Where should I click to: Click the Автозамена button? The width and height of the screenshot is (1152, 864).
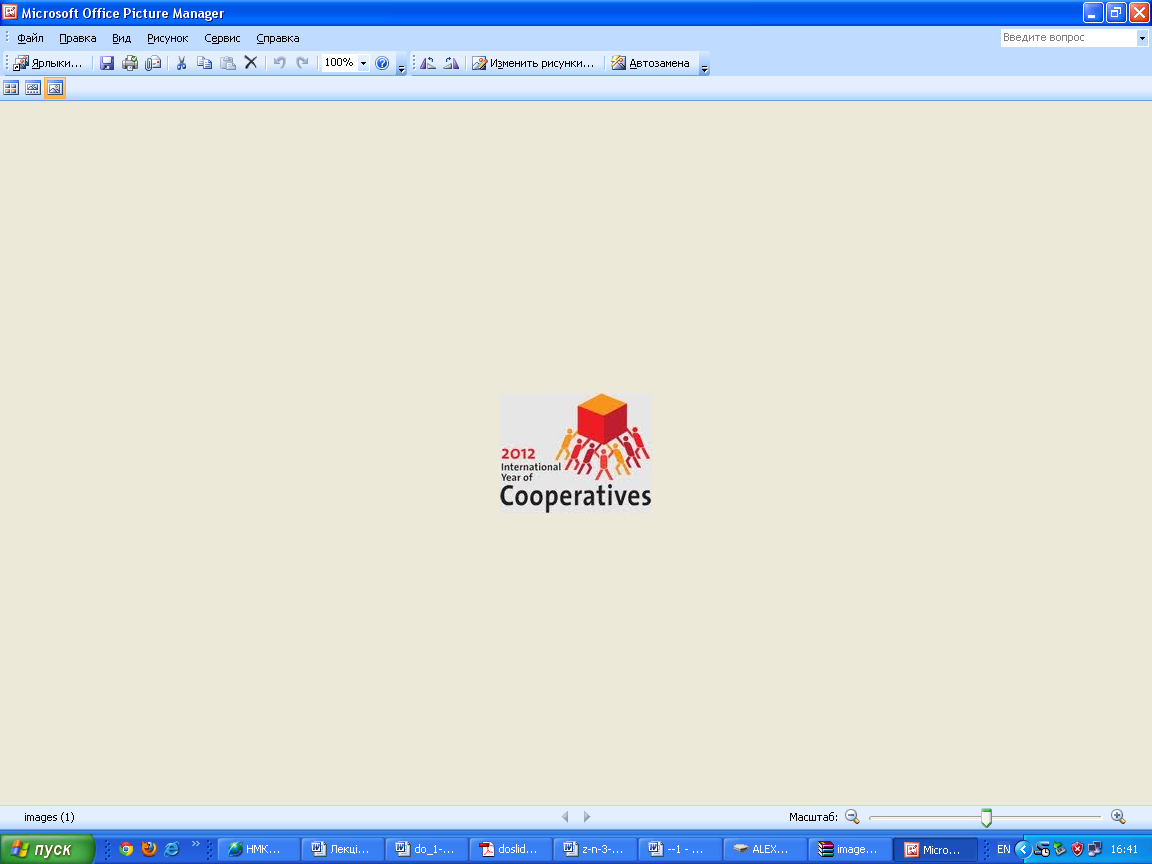tap(651, 63)
